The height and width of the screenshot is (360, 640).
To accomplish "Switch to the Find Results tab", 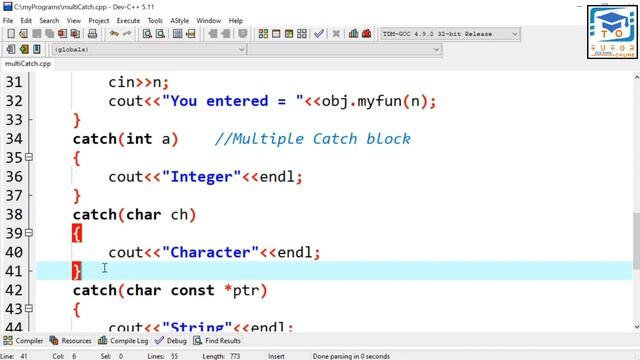I will click(217, 340).
